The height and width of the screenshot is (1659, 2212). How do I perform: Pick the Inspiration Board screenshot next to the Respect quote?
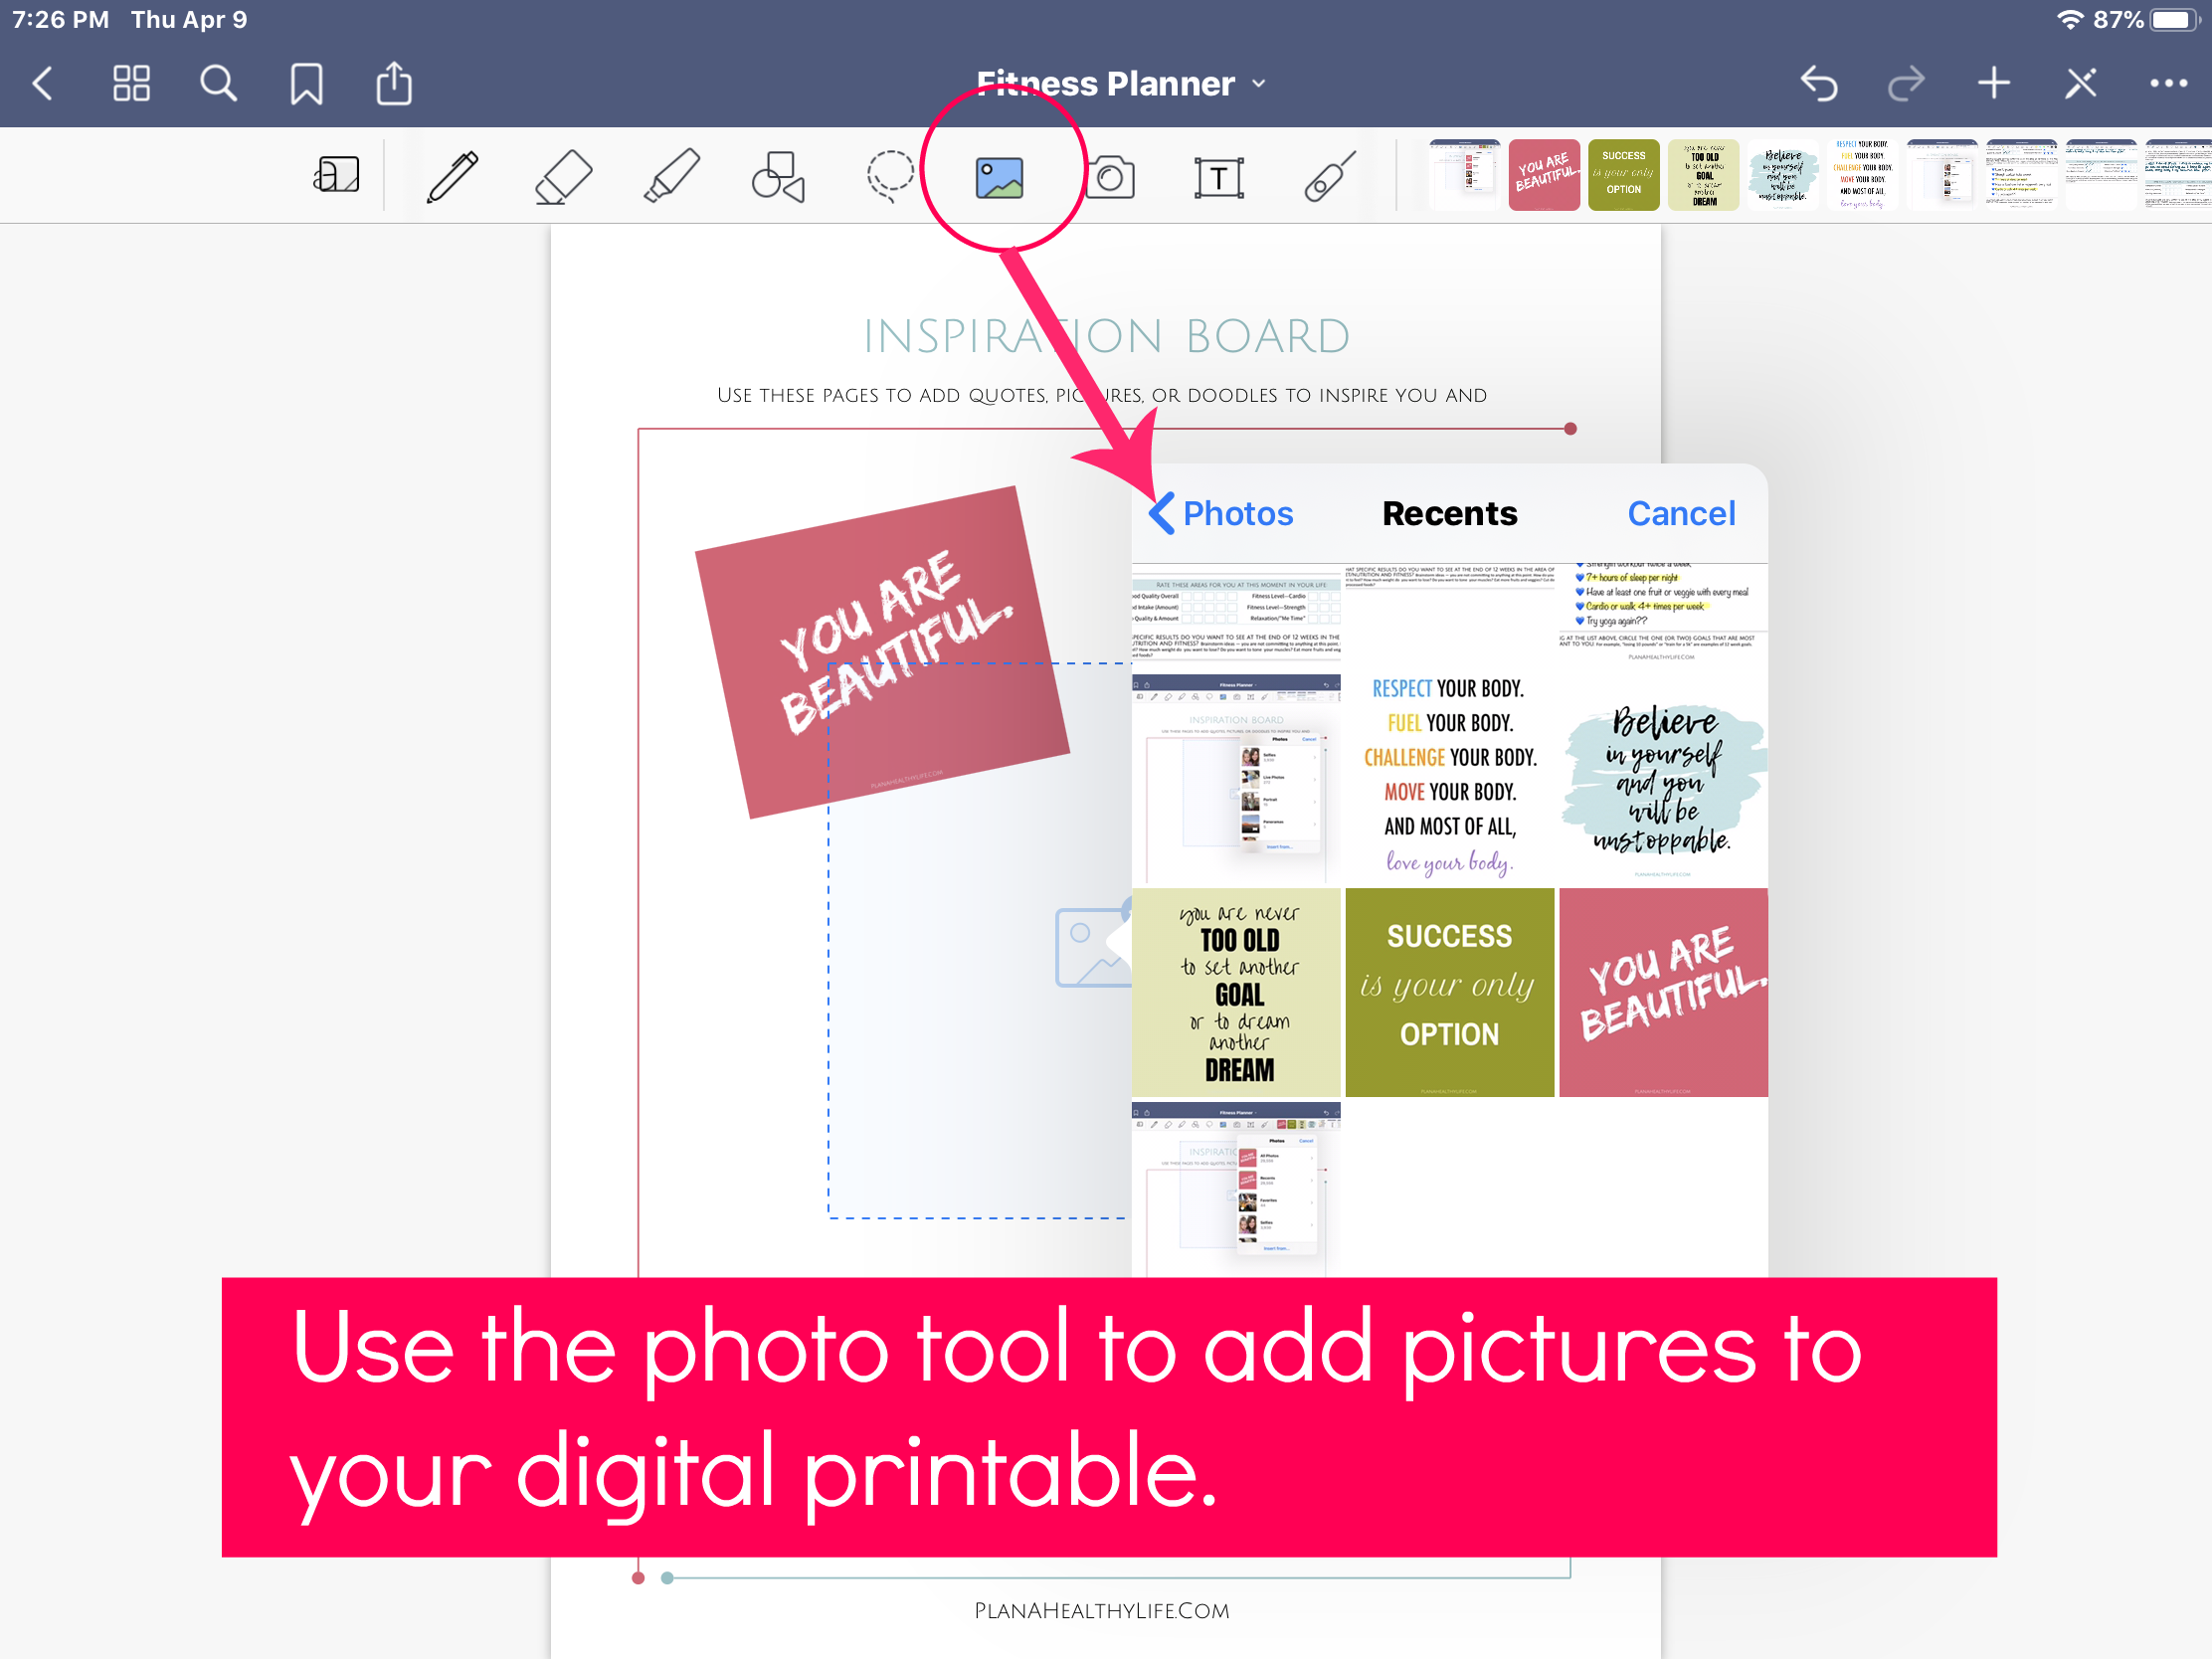pyautogui.click(x=1236, y=778)
